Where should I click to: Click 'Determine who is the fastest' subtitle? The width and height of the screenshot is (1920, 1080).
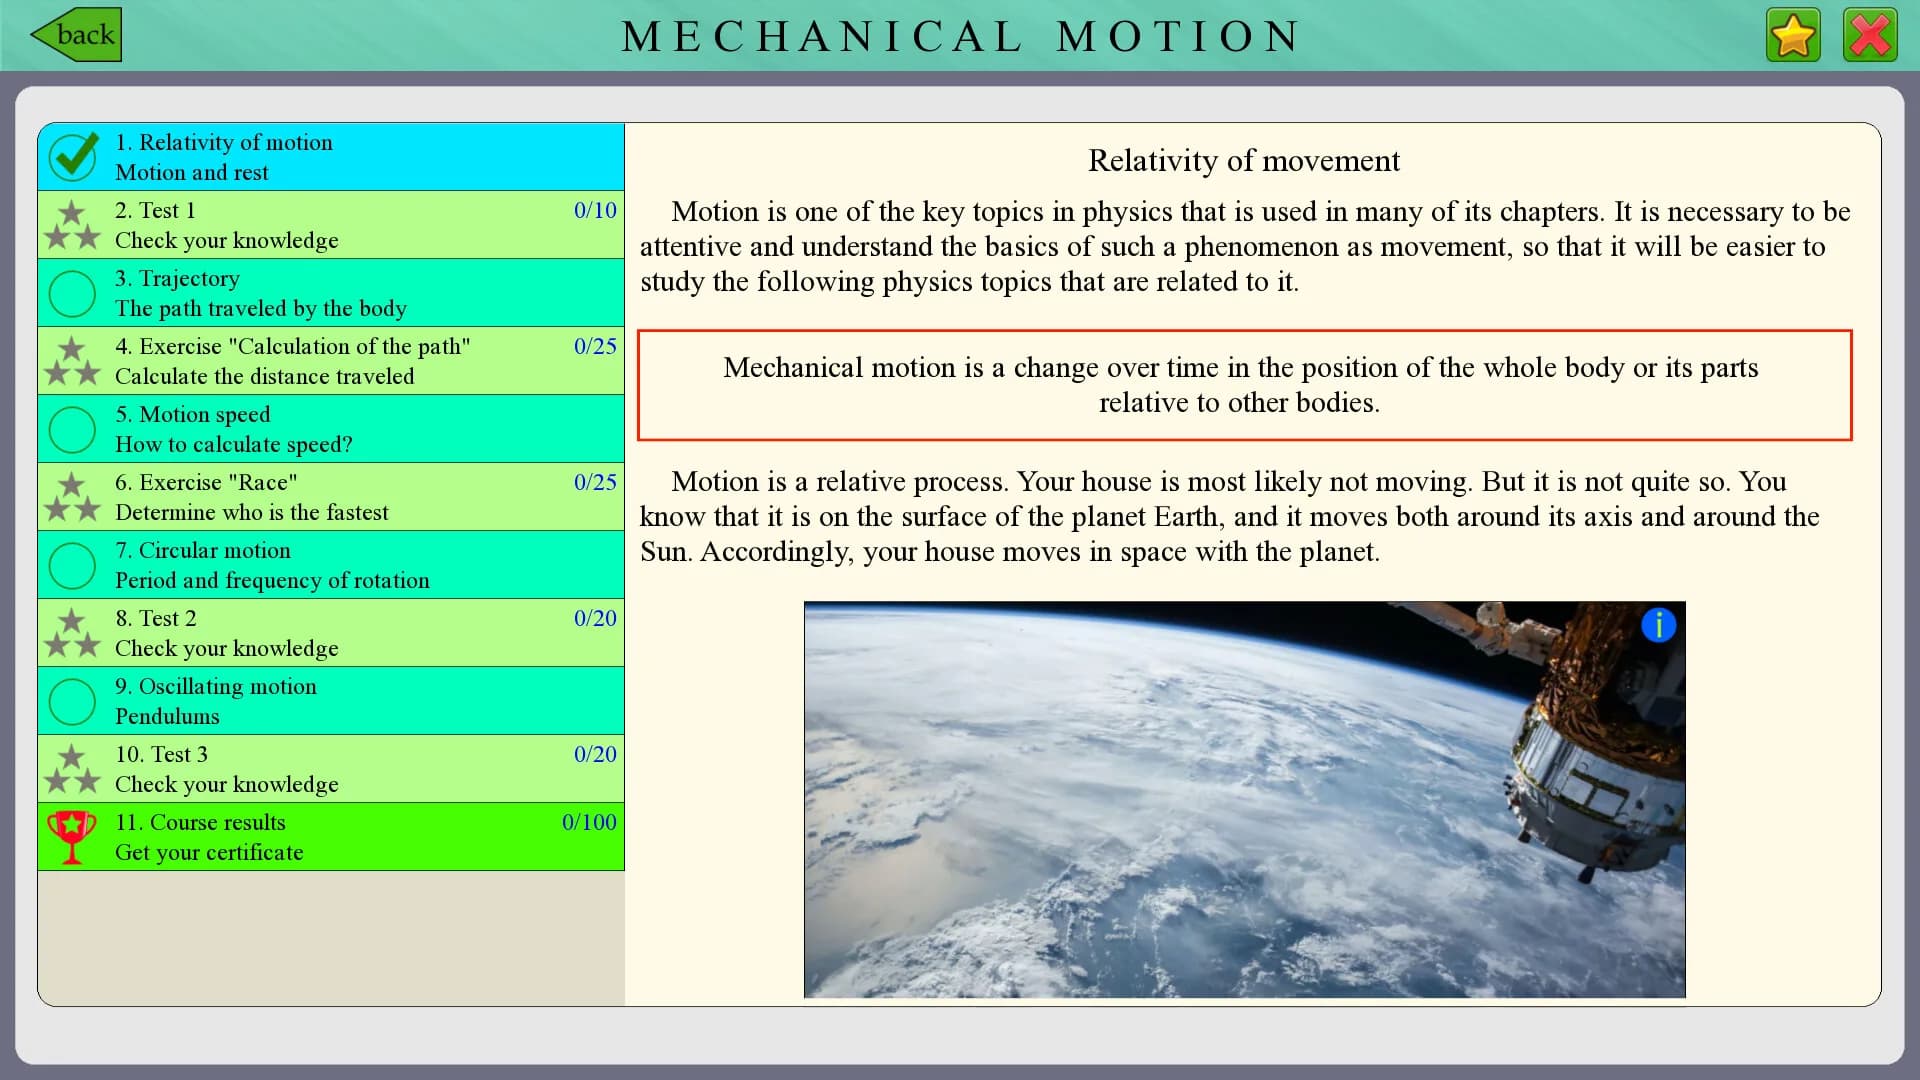[x=252, y=512]
